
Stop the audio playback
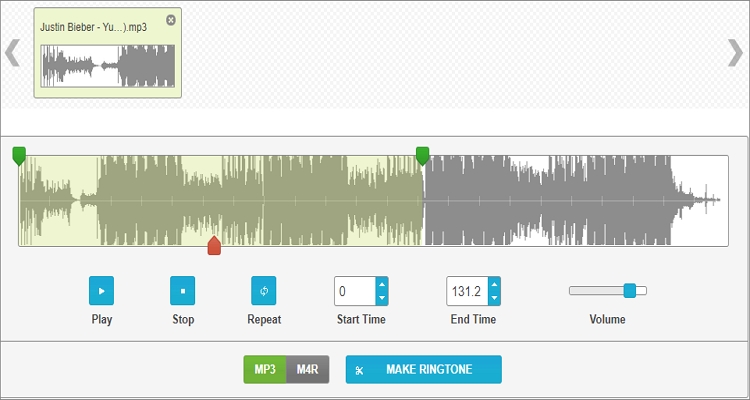click(183, 290)
